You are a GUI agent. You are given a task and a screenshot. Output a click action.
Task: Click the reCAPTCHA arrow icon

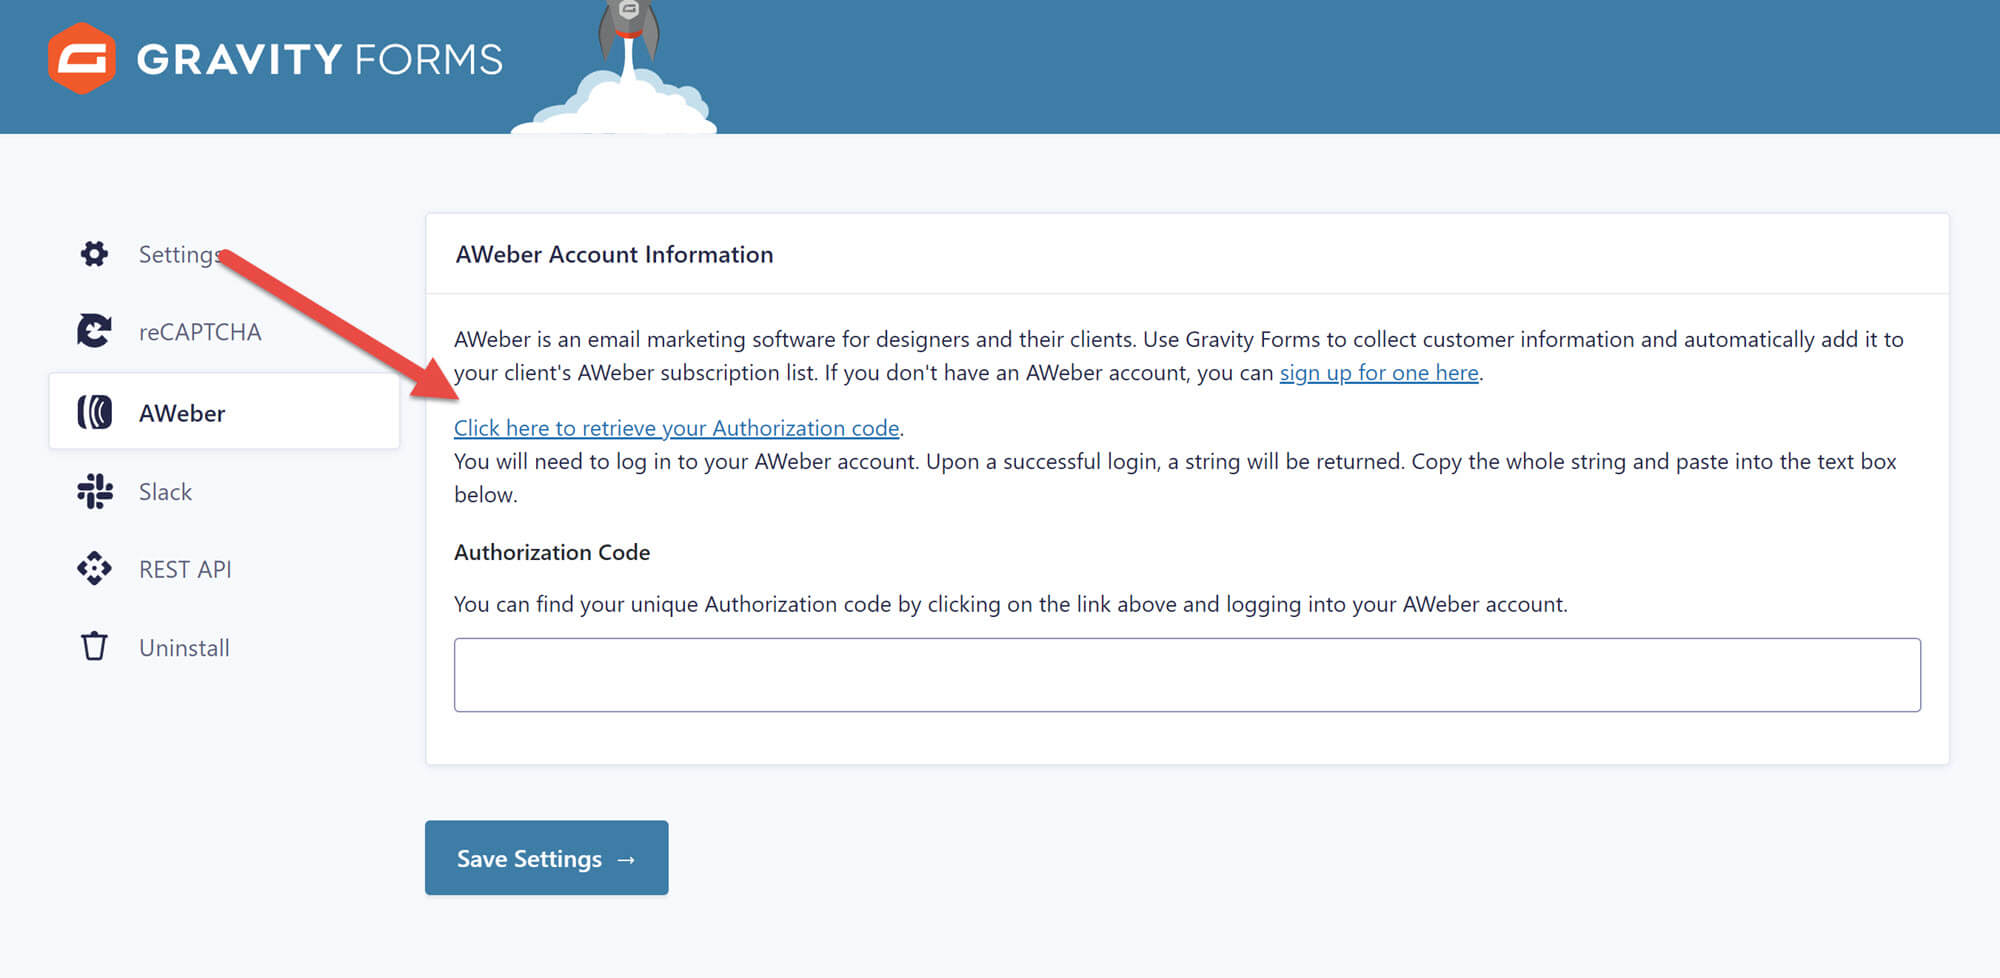pos(94,331)
